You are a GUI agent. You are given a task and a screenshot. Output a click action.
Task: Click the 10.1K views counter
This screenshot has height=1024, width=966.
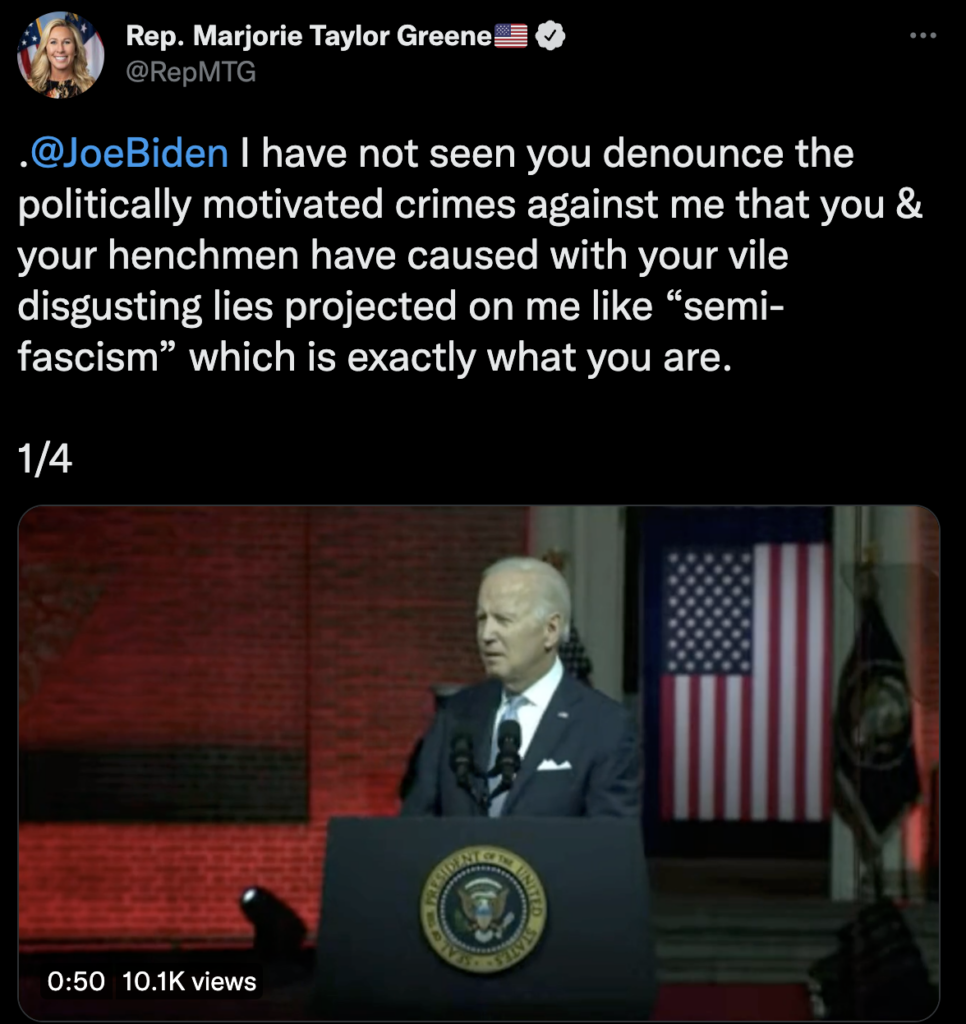189,981
